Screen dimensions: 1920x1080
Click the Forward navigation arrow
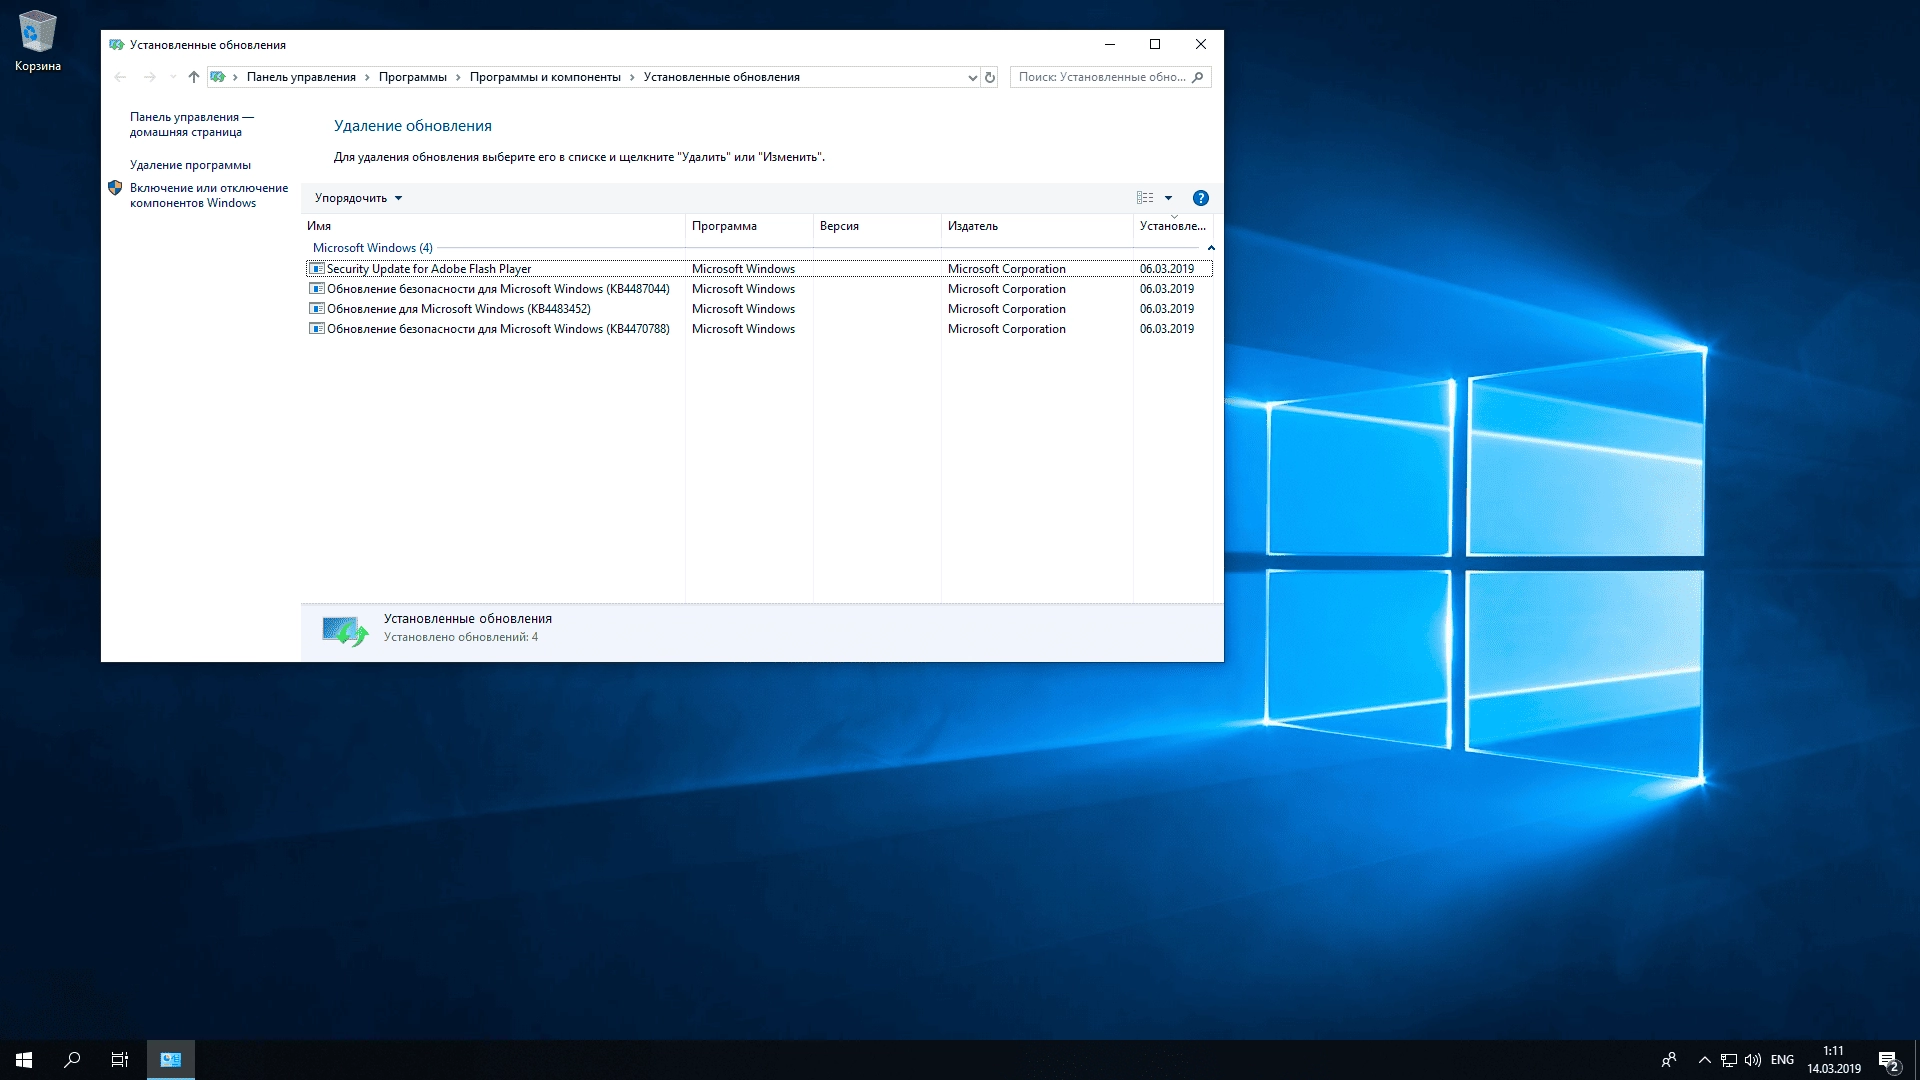tap(149, 77)
